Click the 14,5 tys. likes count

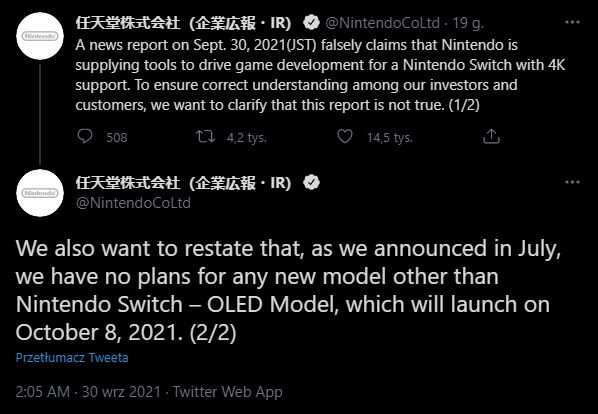pyautogui.click(x=390, y=137)
